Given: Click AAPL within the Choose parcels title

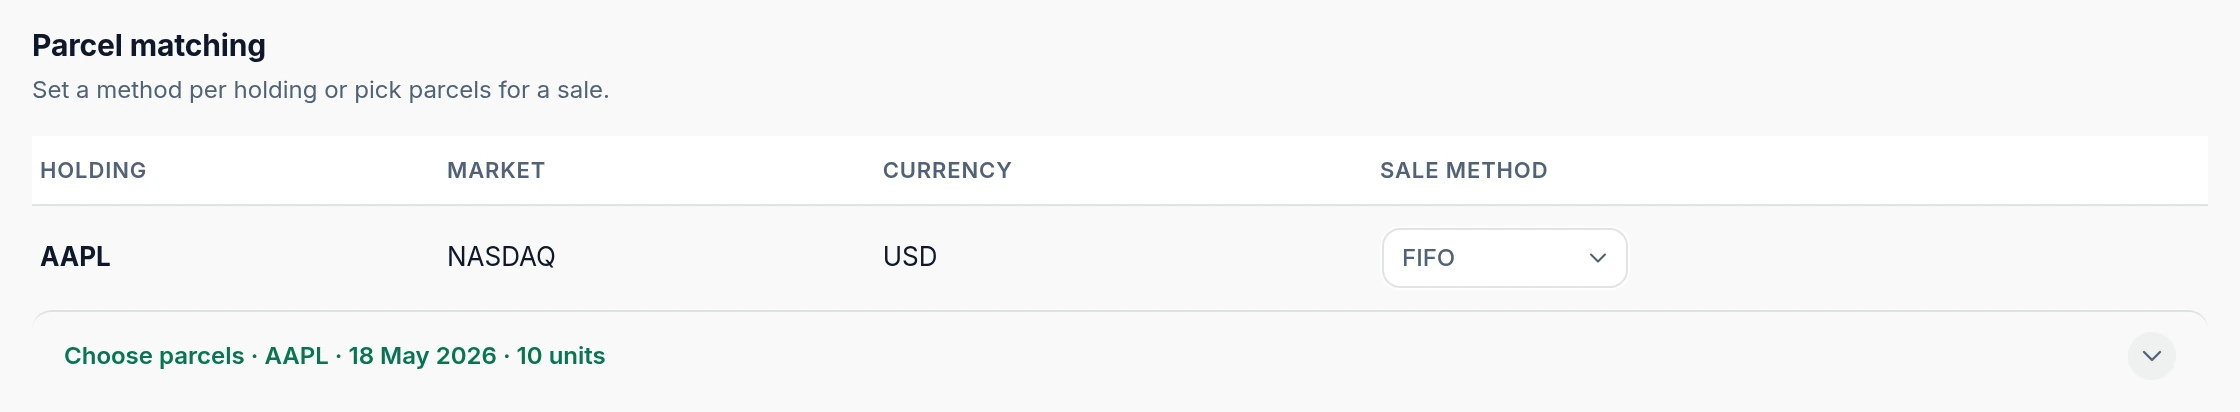Looking at the screenshot, I should pos(296,356).
